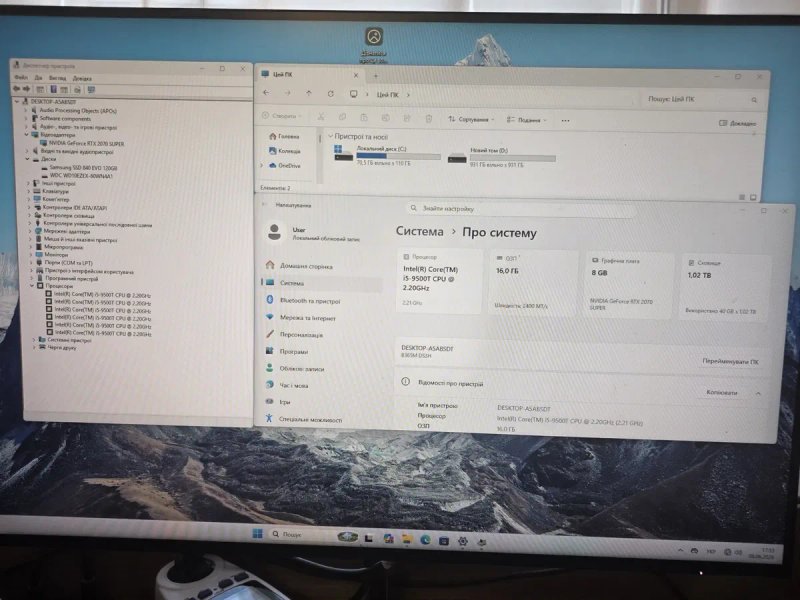Add a new tab in File Explorer

click(376, 76)
